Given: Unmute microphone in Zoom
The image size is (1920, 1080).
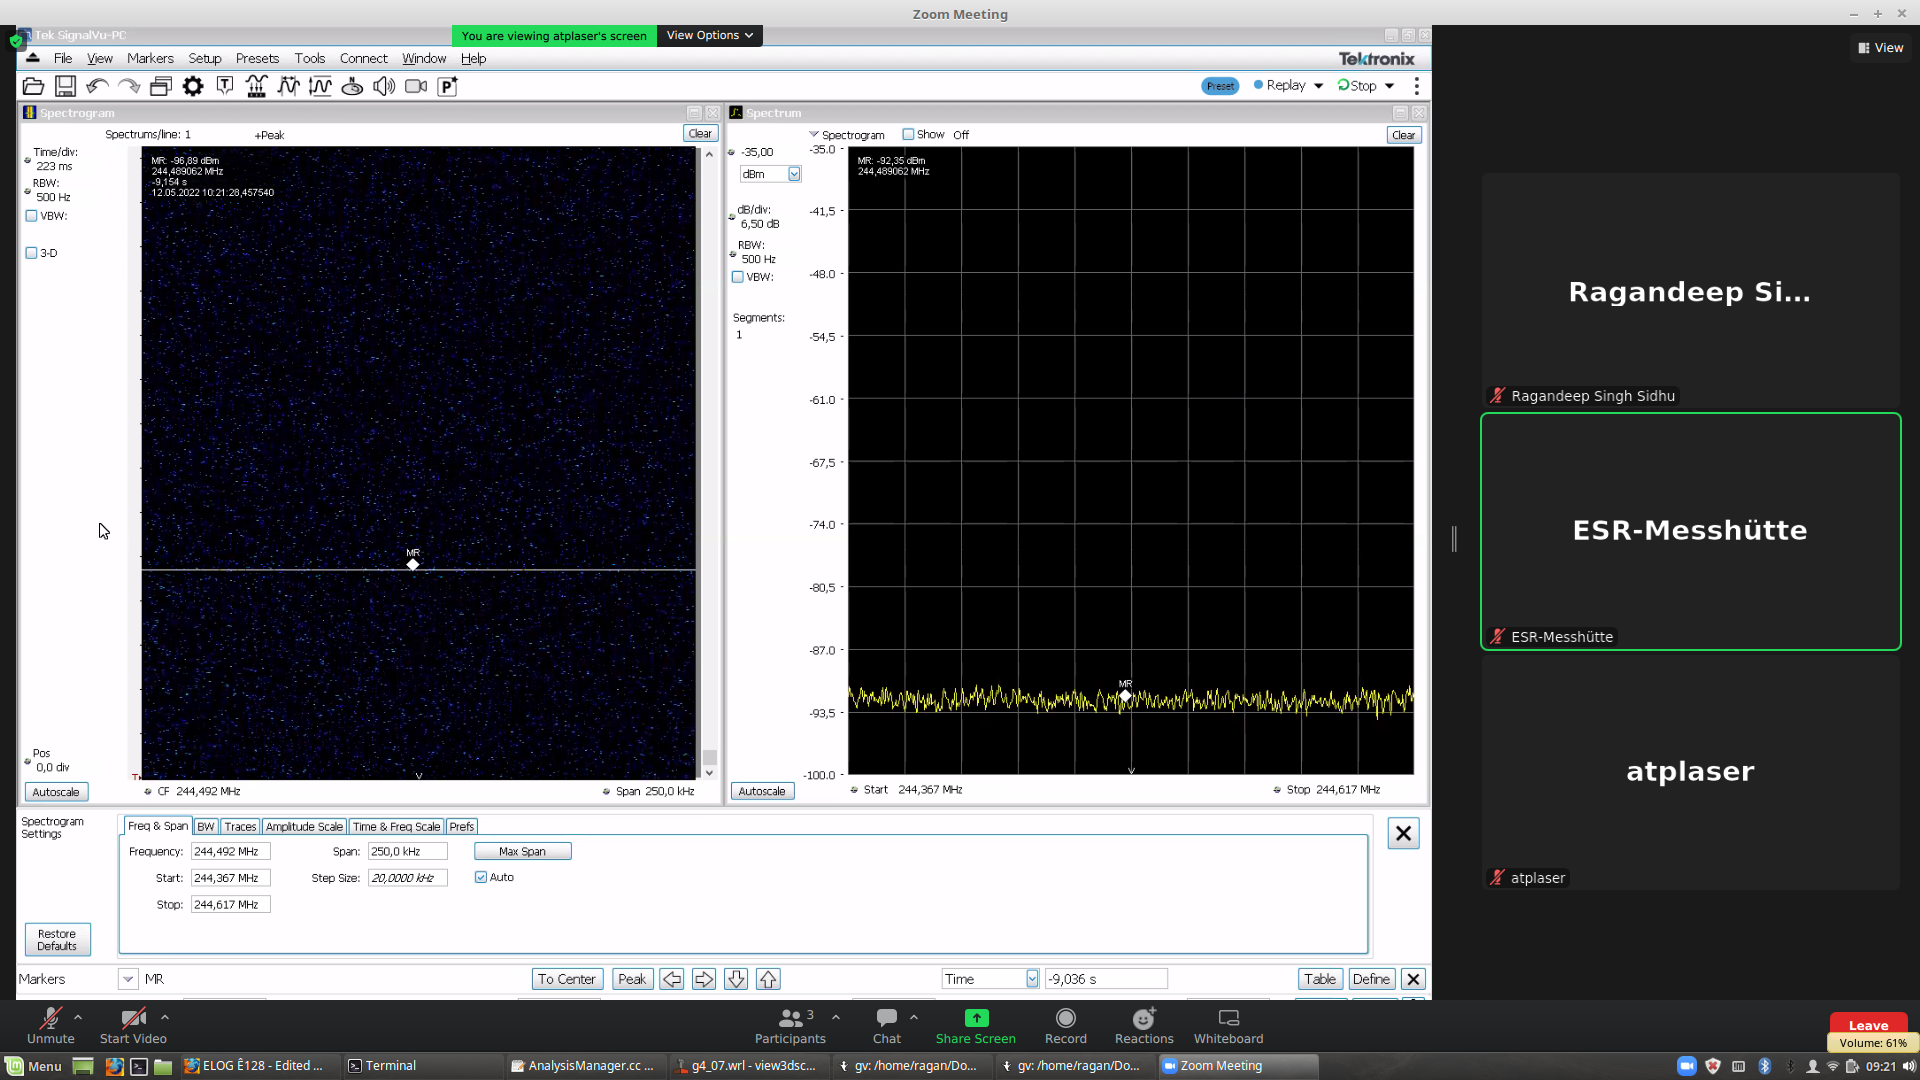Looking at the screenshot, I should (51, 1026).
